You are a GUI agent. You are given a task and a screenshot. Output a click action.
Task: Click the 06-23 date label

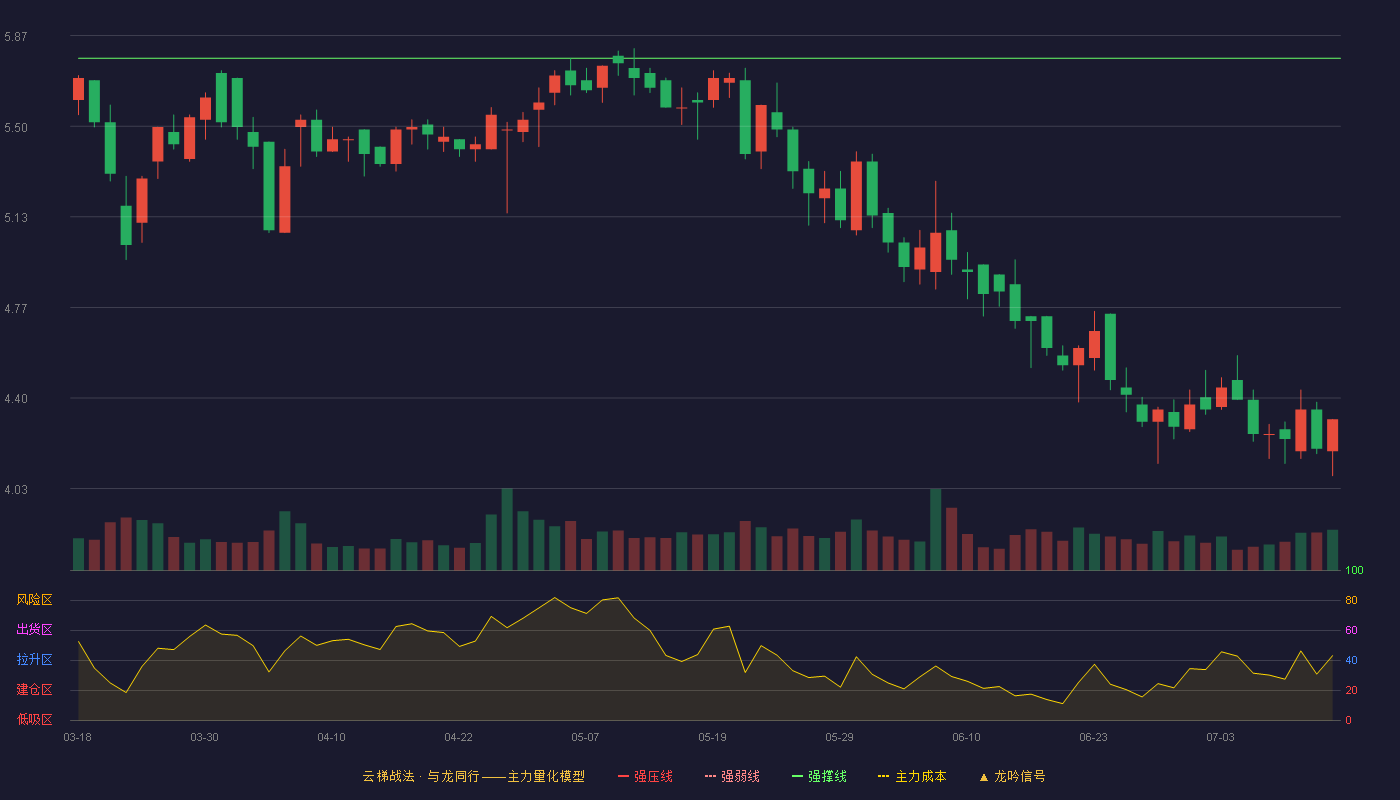tap(1093, 737)
